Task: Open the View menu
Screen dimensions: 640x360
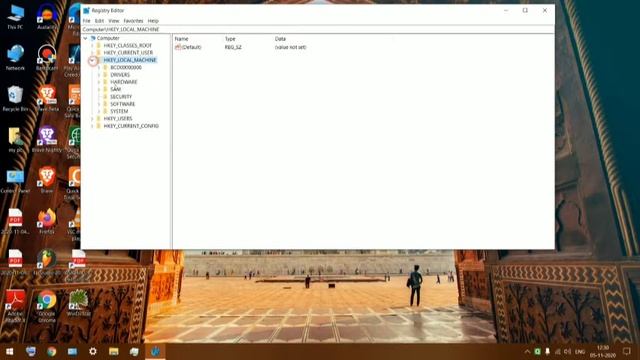Action: 113,21
